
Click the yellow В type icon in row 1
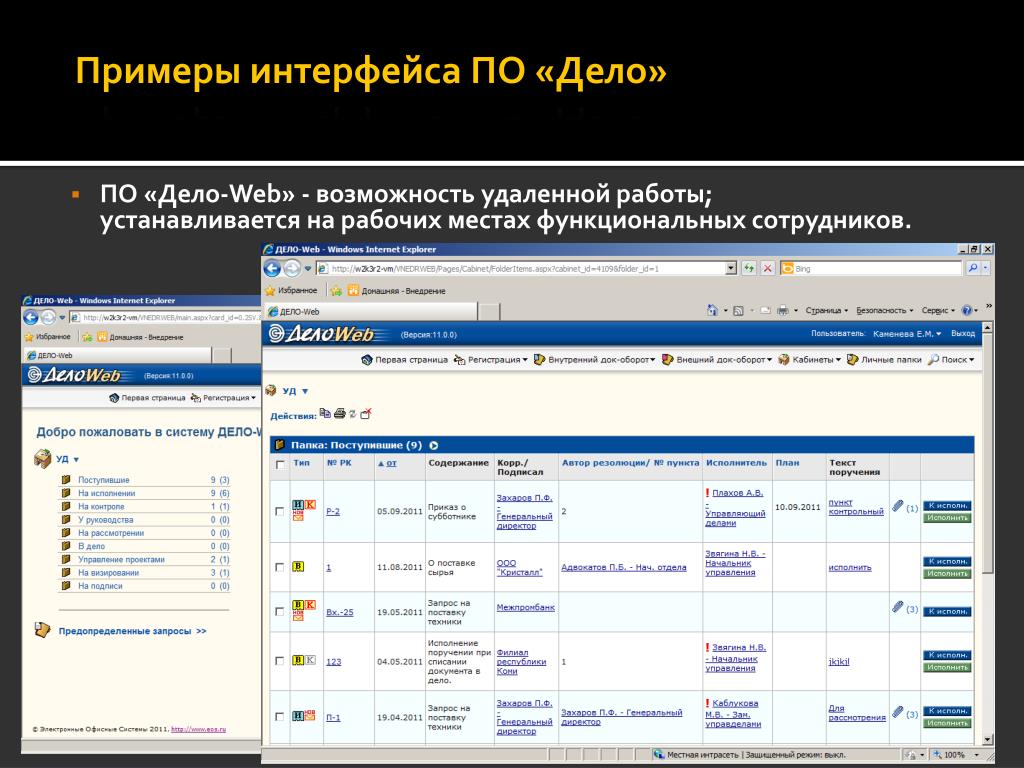tap(298, 567)
